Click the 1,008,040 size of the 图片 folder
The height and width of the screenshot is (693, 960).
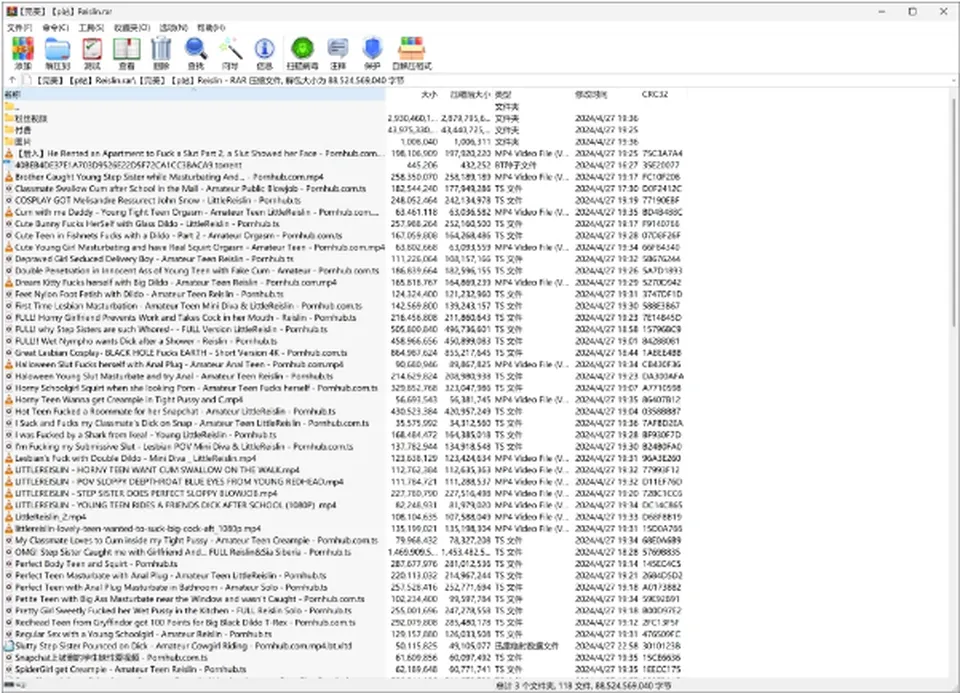tap(419, 142)
